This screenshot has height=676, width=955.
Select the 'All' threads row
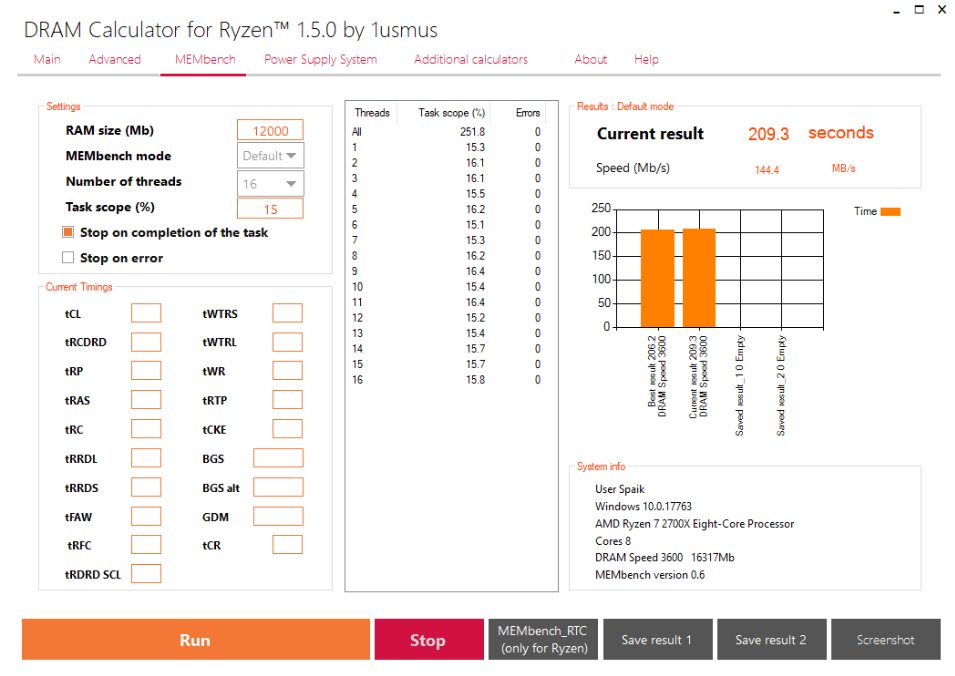[446, 132]
